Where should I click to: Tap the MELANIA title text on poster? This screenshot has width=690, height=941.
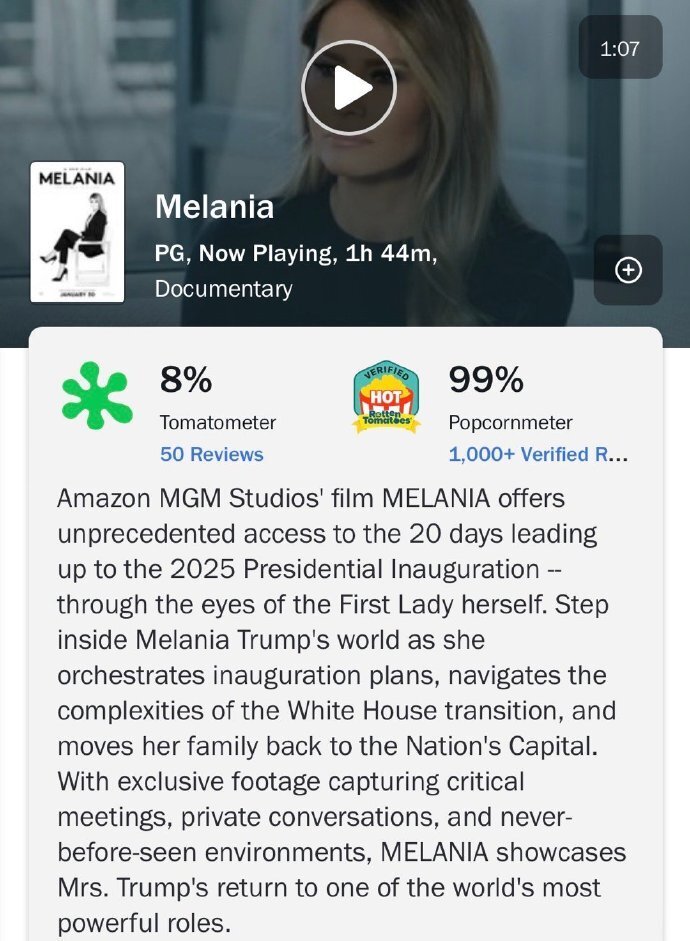[x=76, y=178]
